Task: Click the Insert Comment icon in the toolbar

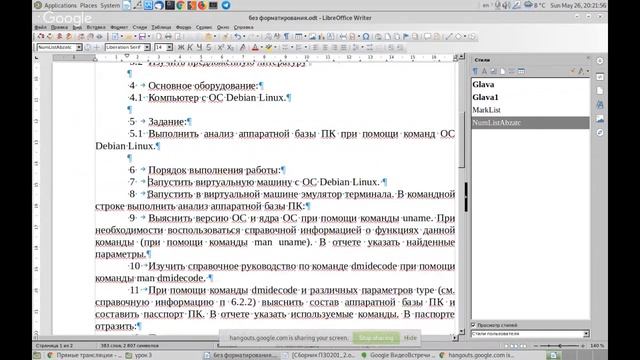Action: [x=428, y=36]
